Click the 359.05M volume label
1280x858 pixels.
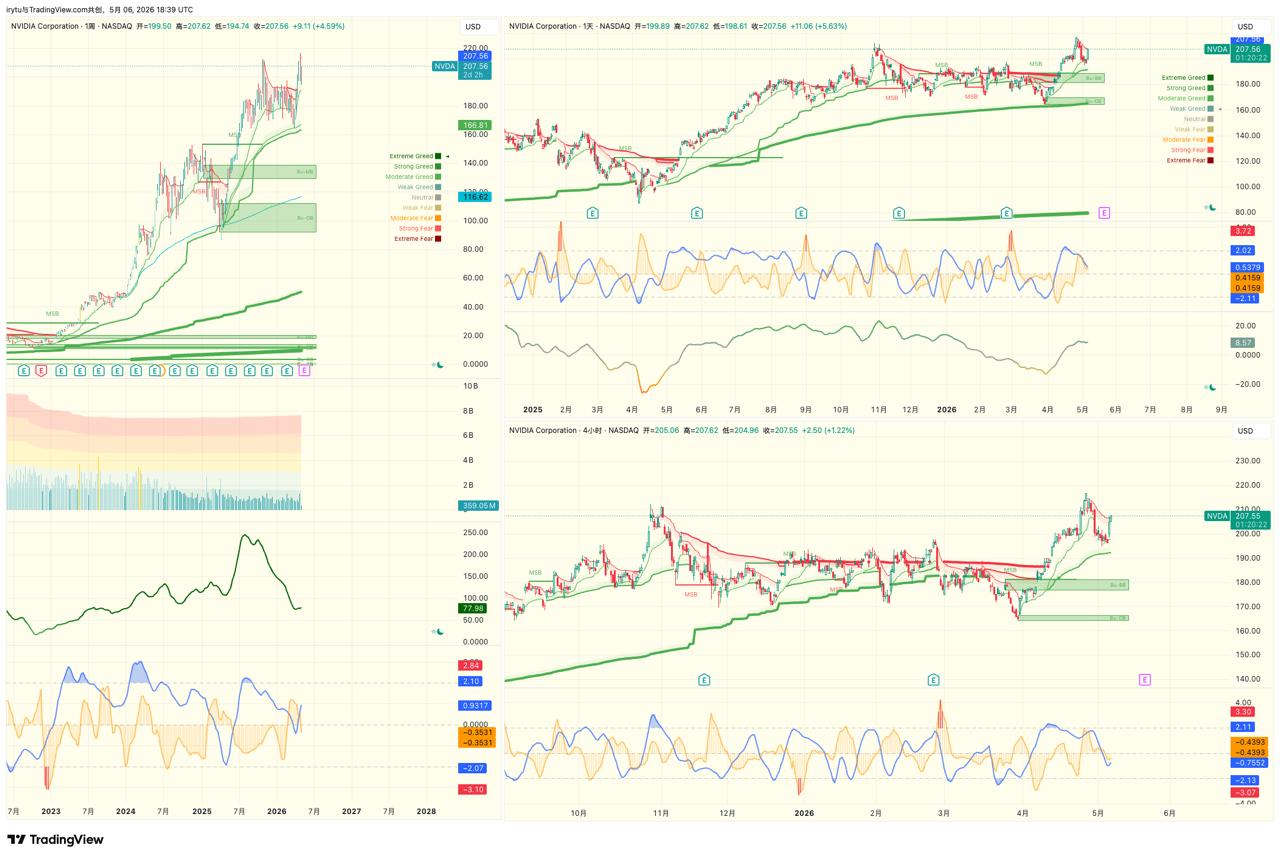point(478,506)
